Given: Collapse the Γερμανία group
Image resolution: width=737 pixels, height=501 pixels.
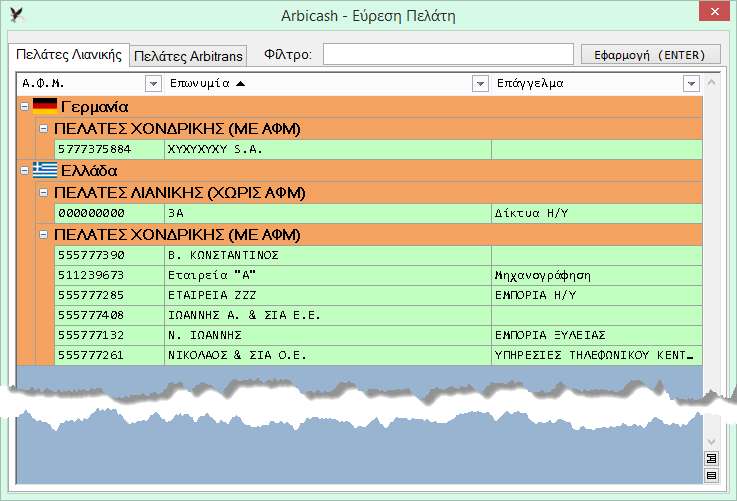Looking at the screenshot, I should point(24,107).
